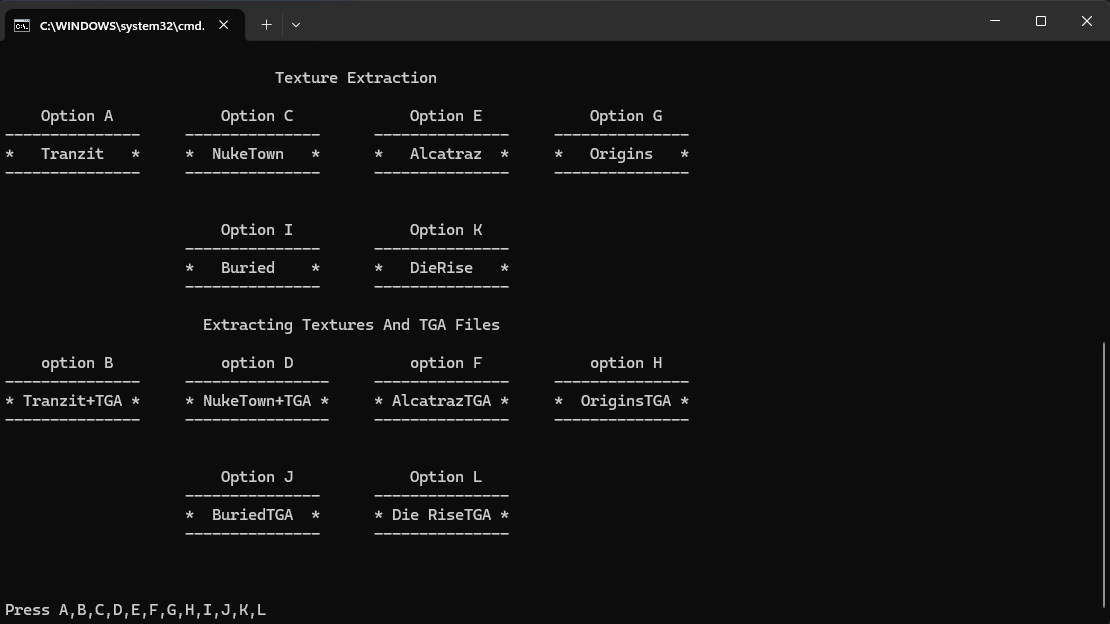Click the 'option B' label

[x=76, y=363]
